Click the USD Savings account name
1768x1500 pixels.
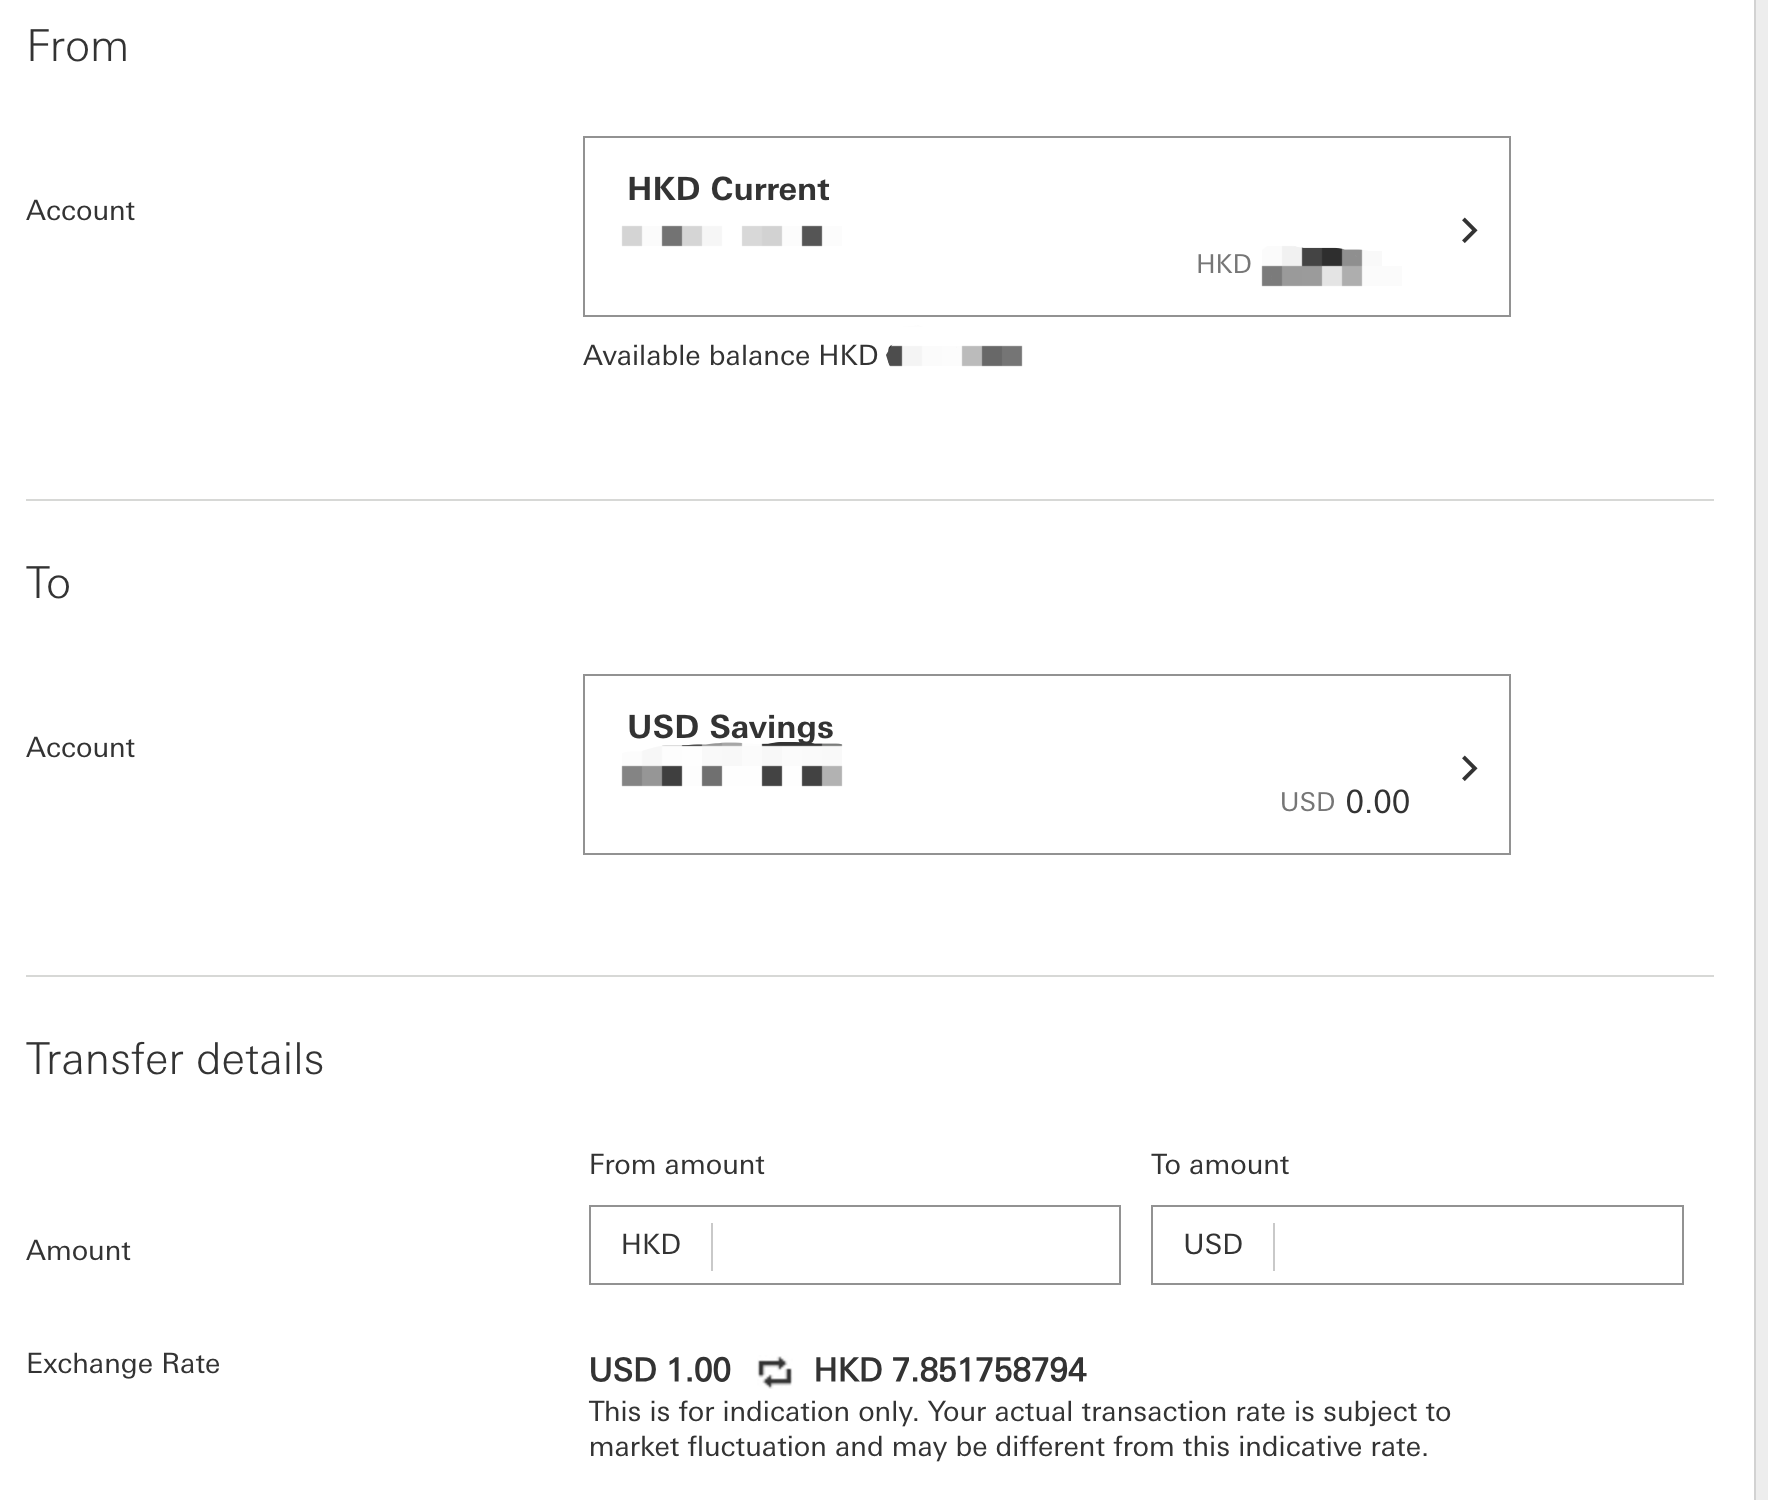tap(729, 727)
